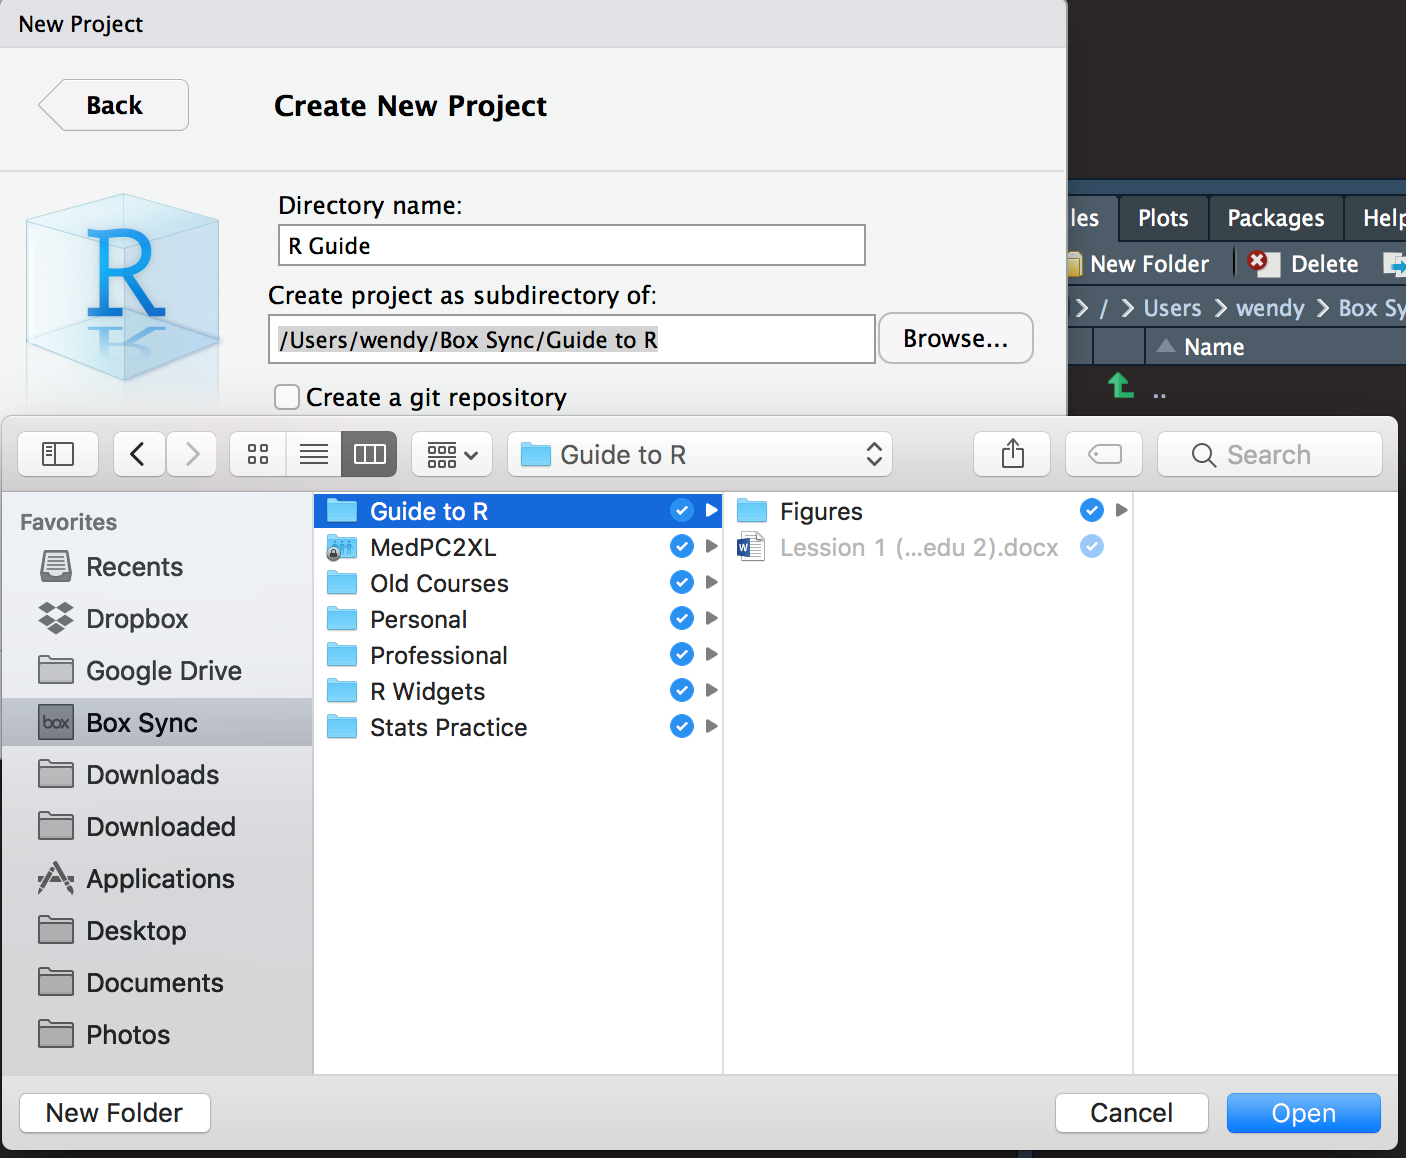Select Dropbox in Favorites sidebar

coord(137,619)
